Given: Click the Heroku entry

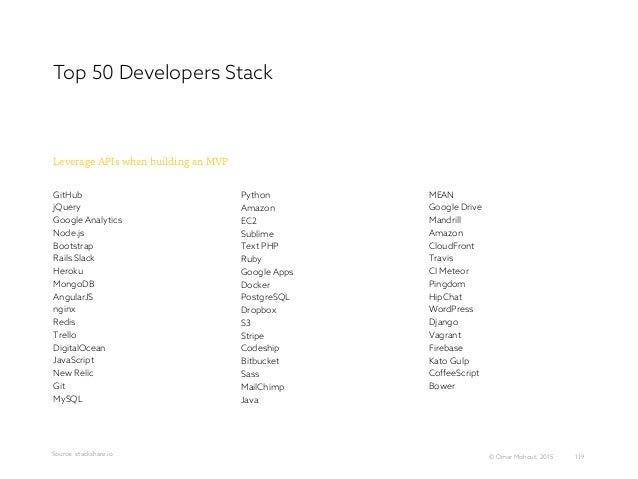Looking at the screenshot, I should coord(68,271).
